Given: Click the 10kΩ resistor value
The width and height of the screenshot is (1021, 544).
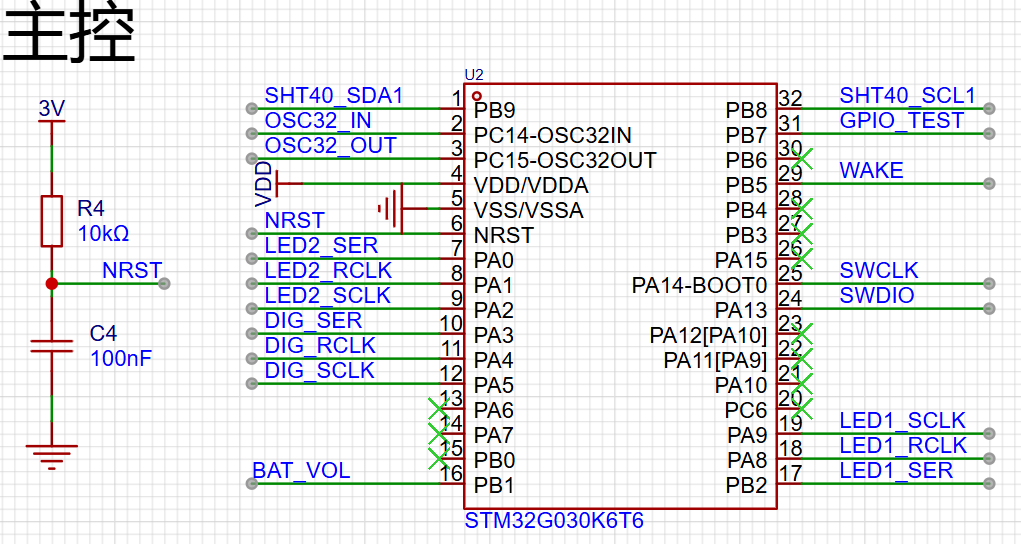Looking at the screenshot, I should (103, 233).
